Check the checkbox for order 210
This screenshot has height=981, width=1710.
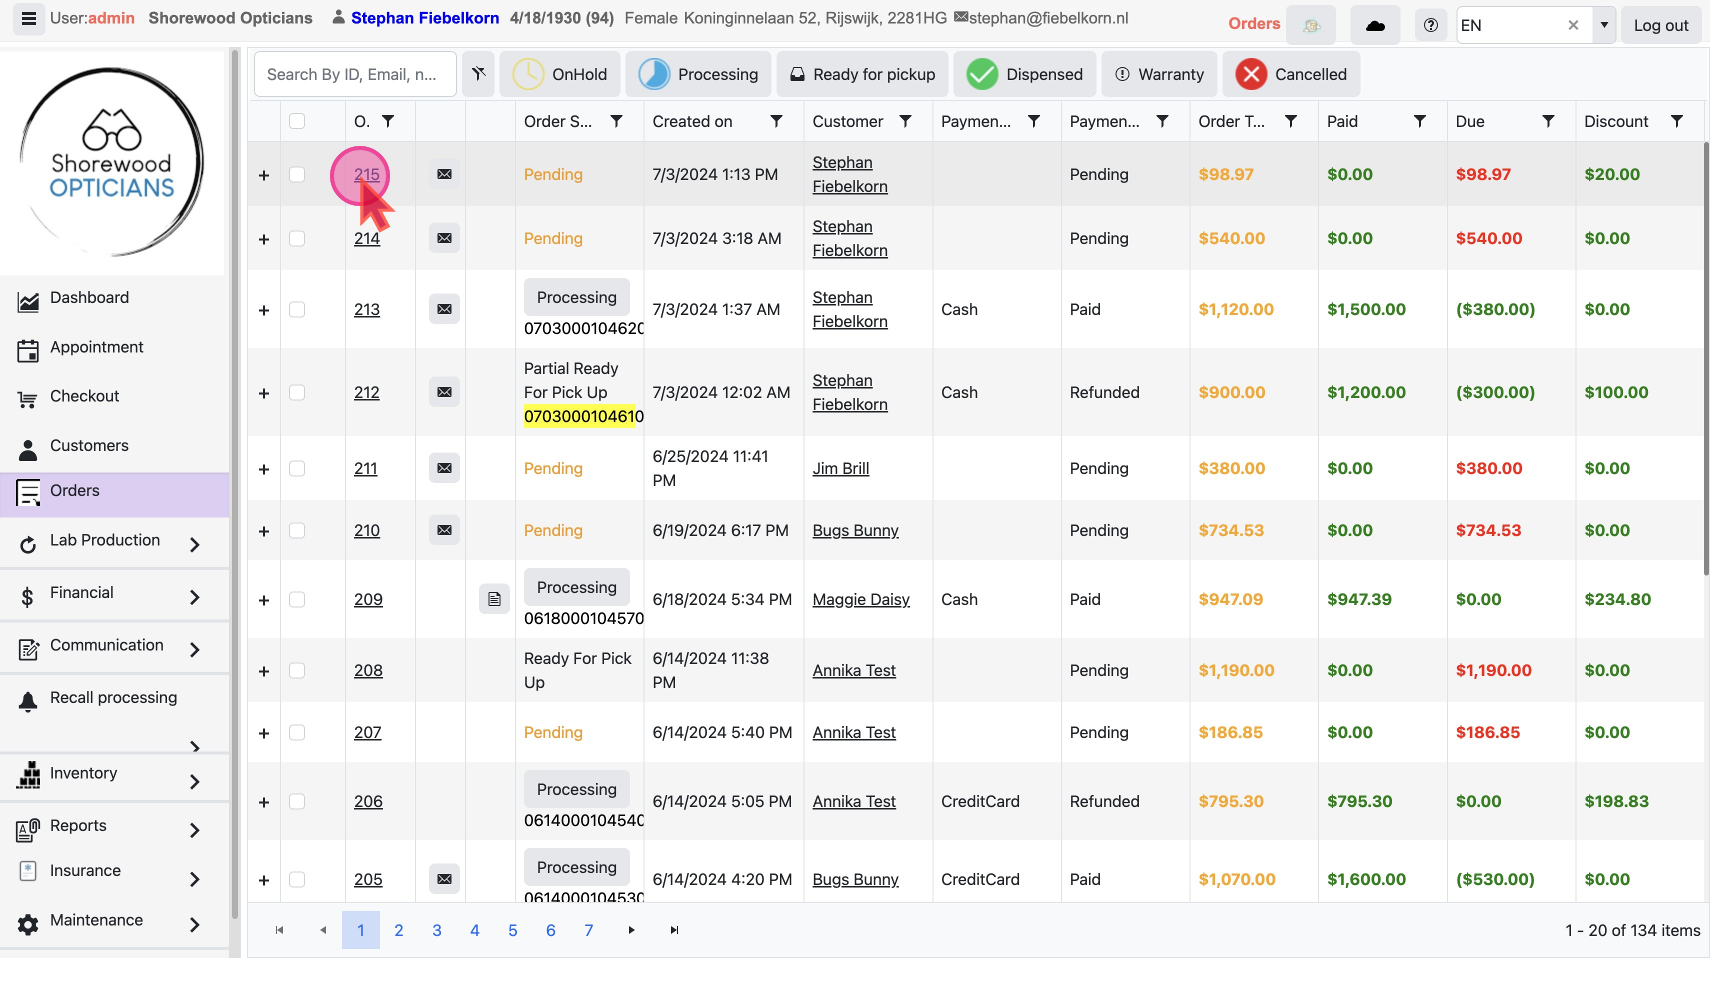pyautogui.click(x=297, y=531)
